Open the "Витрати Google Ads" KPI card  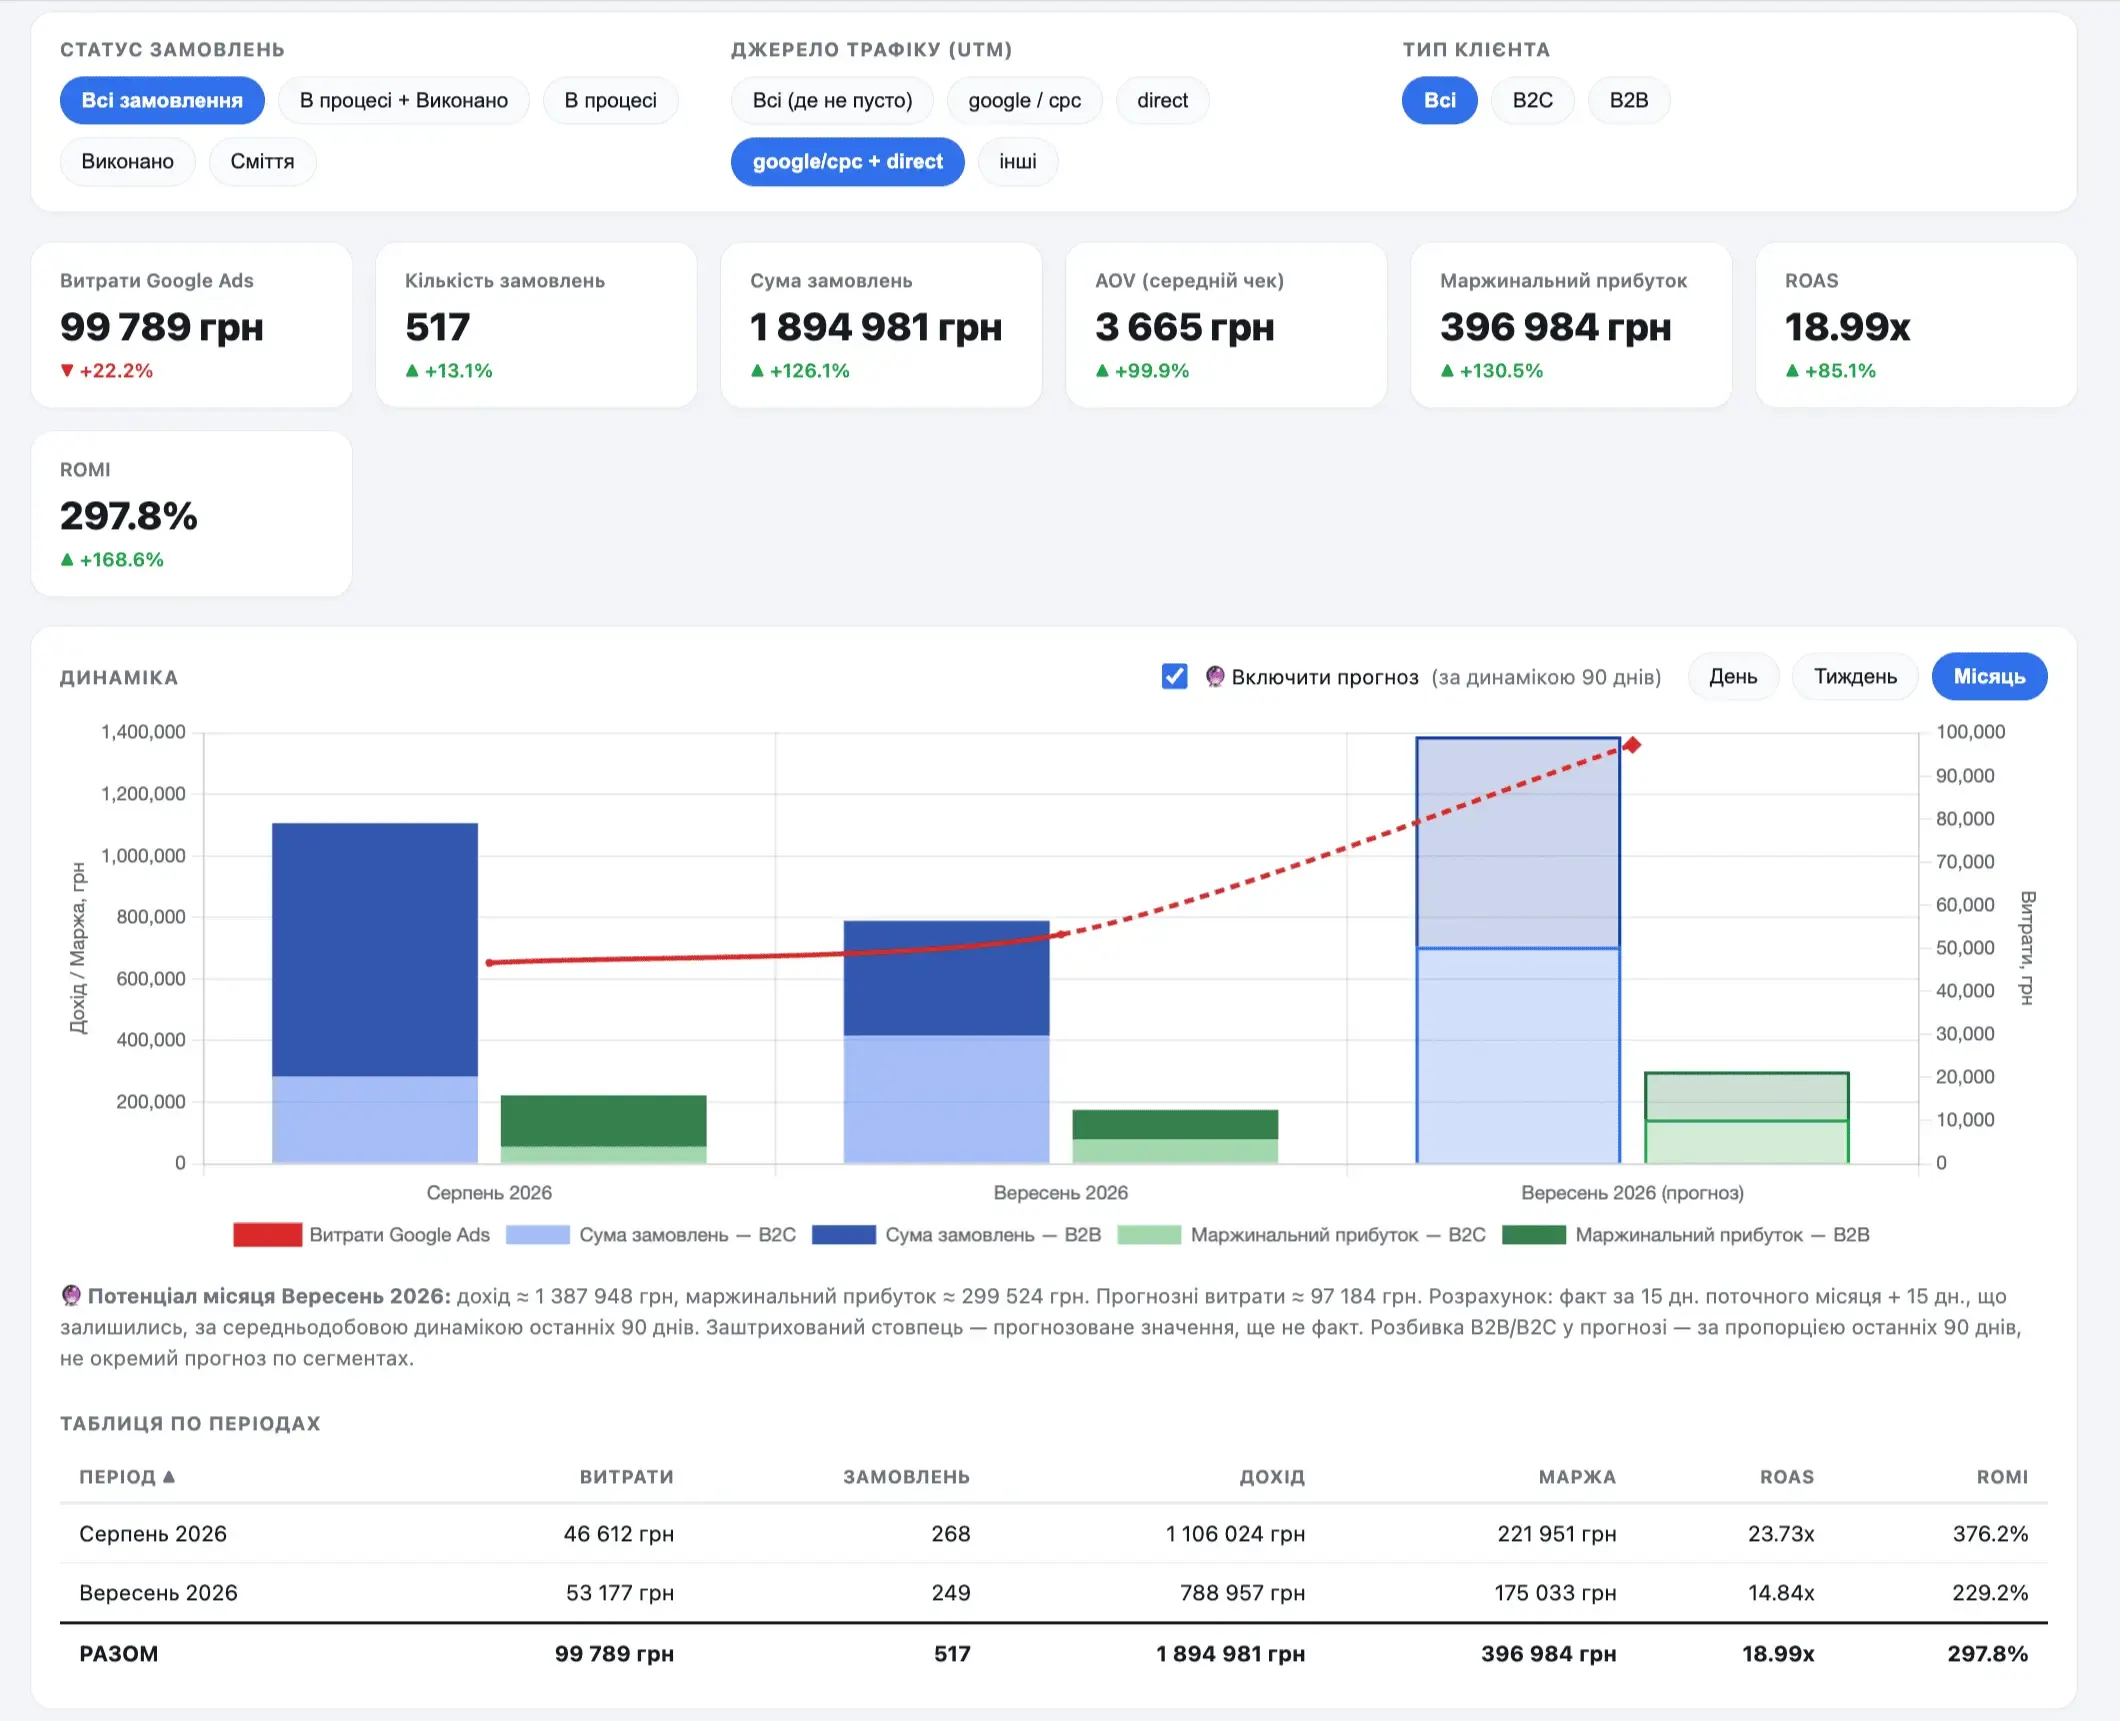[x=191, y=325]
